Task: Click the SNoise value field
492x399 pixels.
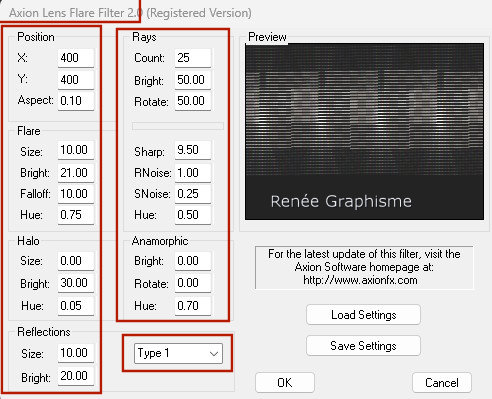Action: 193,194
